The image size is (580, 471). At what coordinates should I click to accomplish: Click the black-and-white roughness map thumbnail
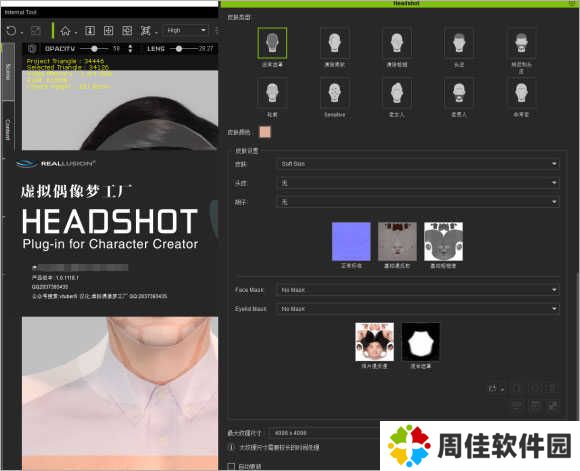(444, 242)
